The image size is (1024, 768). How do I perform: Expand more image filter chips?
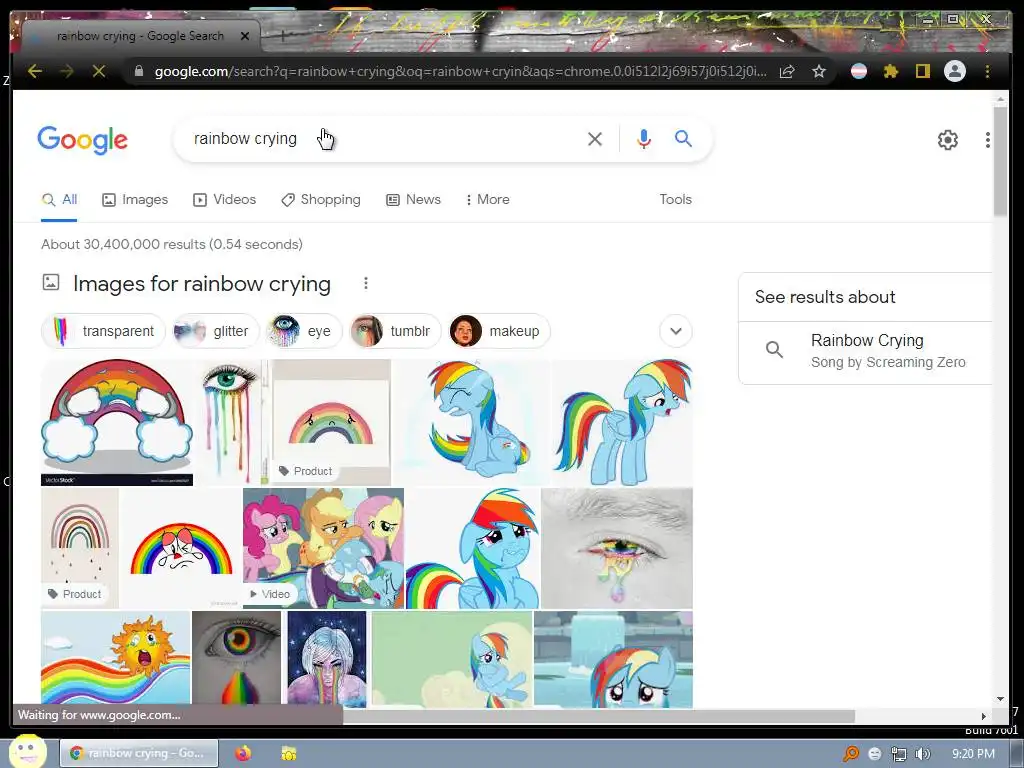(676, 331)
